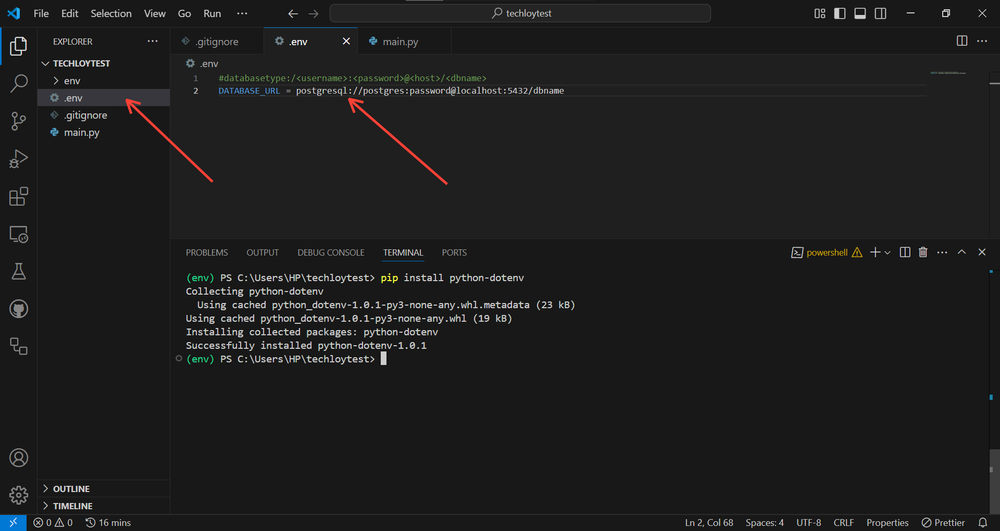Open the GitHub view in activity bar

coord(18,309)
